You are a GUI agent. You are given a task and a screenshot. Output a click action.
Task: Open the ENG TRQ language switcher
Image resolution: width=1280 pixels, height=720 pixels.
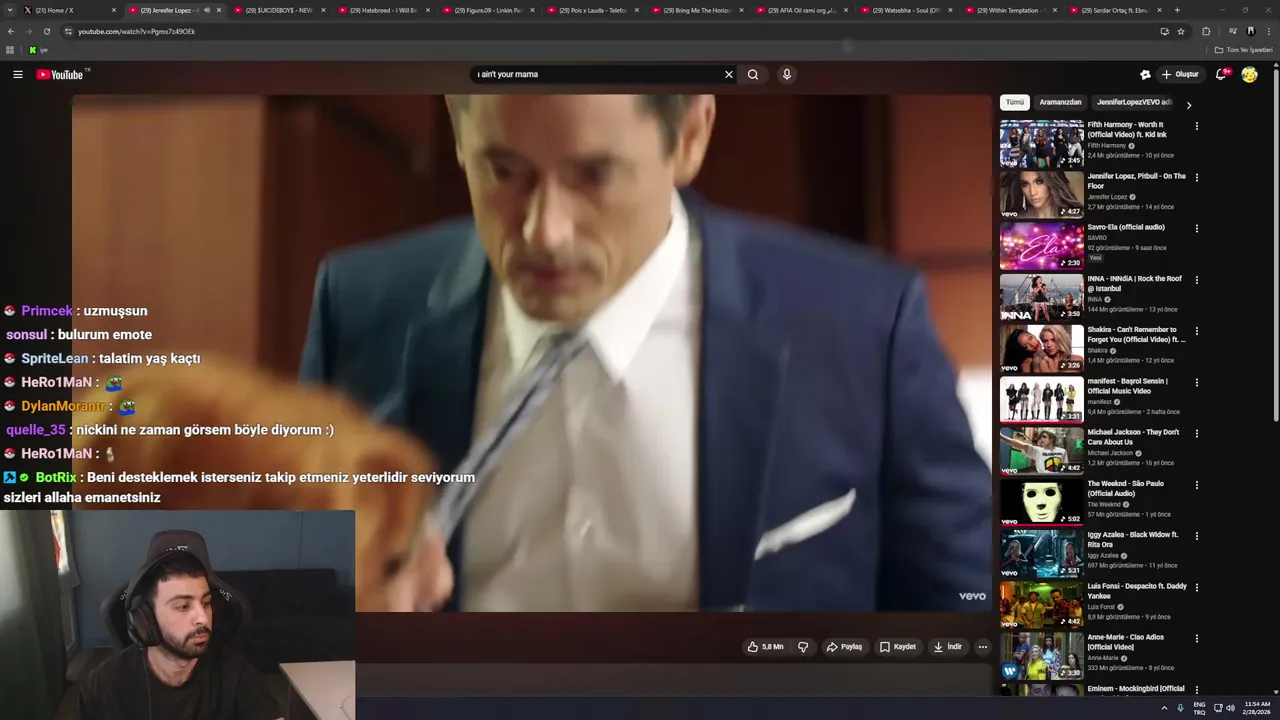[1199, 708]
